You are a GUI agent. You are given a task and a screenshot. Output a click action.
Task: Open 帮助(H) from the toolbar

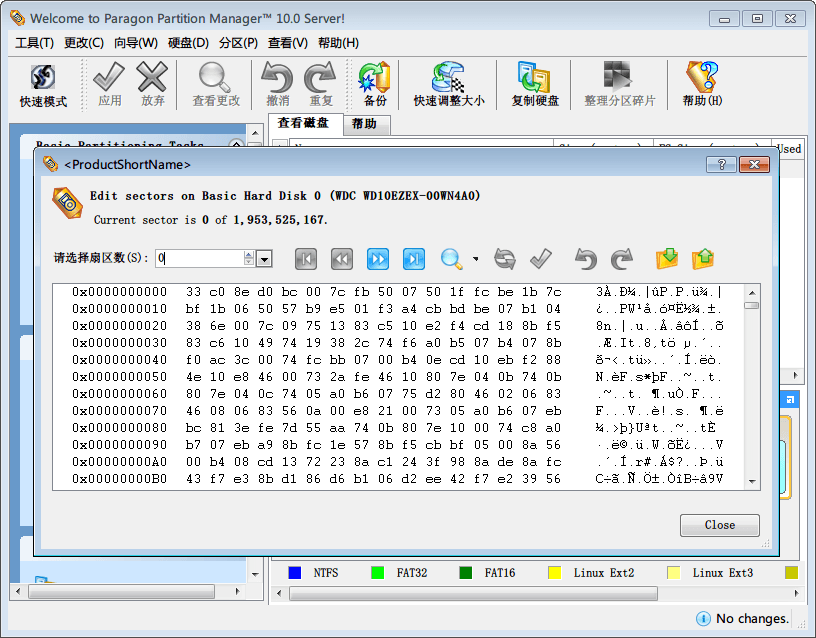pyautogui.click(x=702, y=85)
